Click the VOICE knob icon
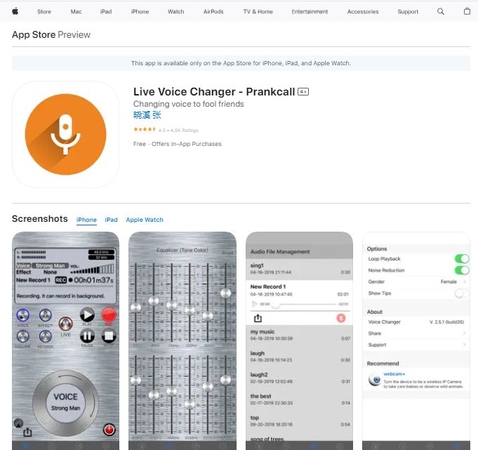The height and width of the screenshot is (450, 478). pyautogui.click(x=23, y=315)
